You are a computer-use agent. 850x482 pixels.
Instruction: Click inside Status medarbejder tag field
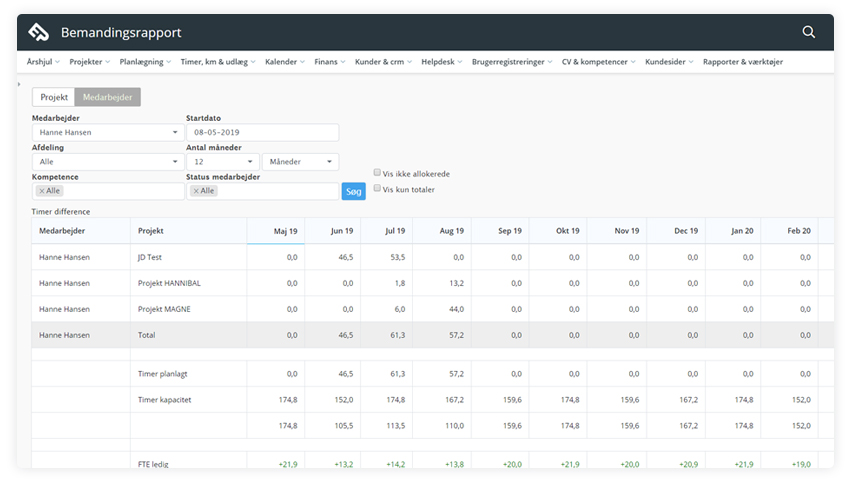click(x=262, y=191)
